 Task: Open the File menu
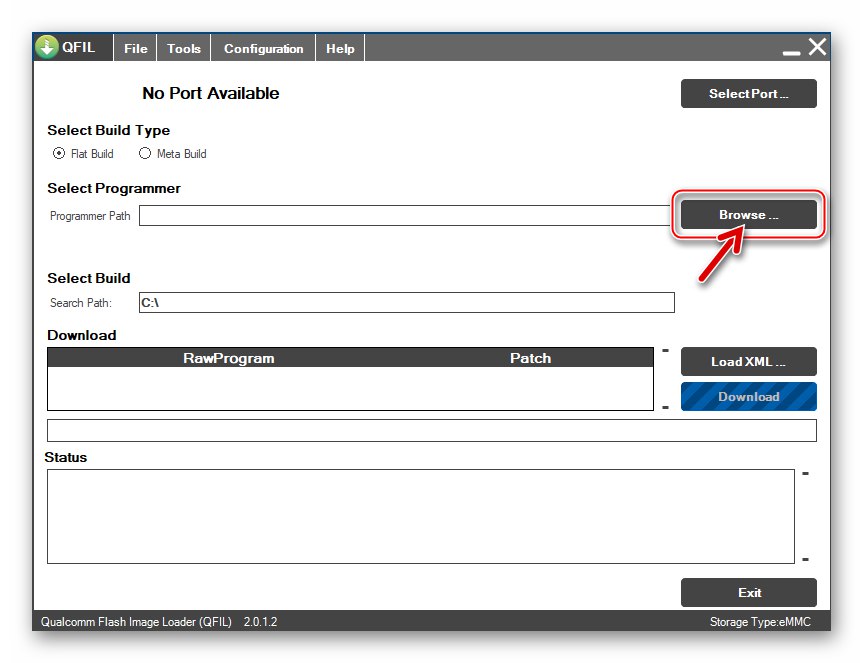[x=135, y=48]
